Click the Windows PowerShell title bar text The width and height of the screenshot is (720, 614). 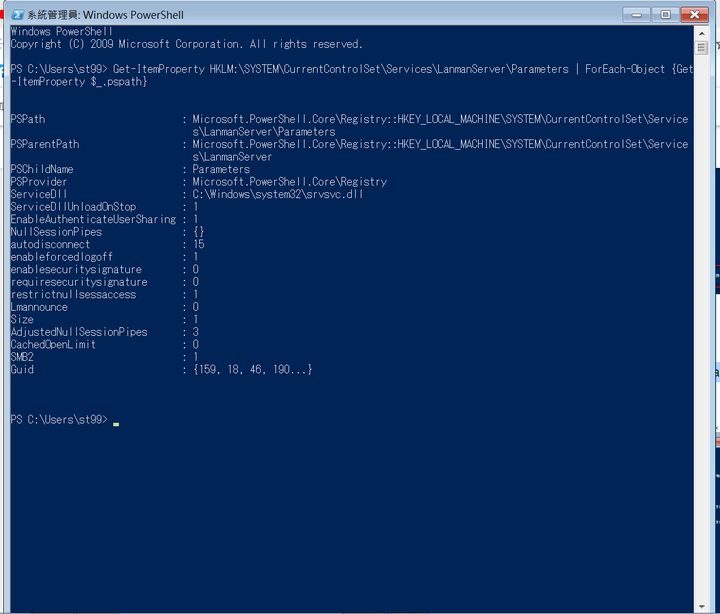point(106,15)
